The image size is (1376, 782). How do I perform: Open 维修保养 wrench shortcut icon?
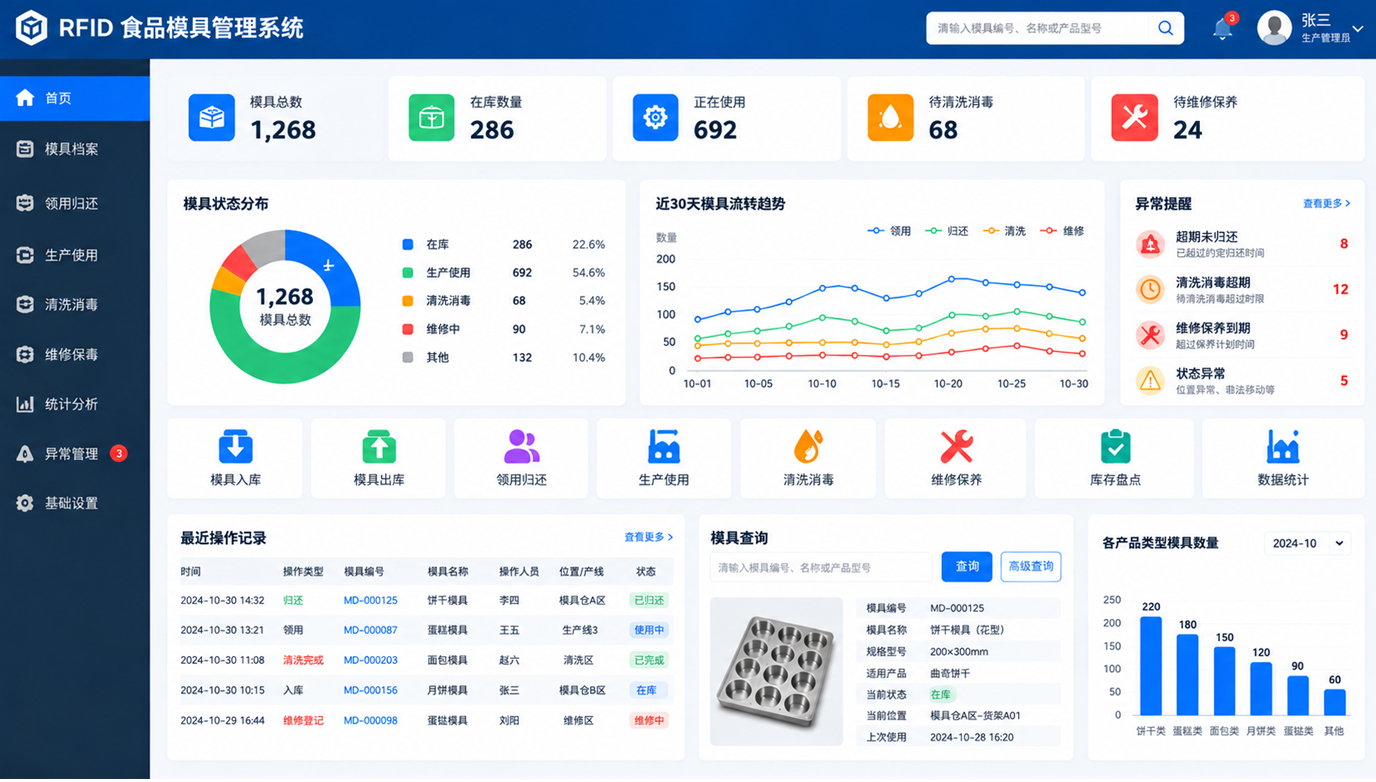point(956,446)
